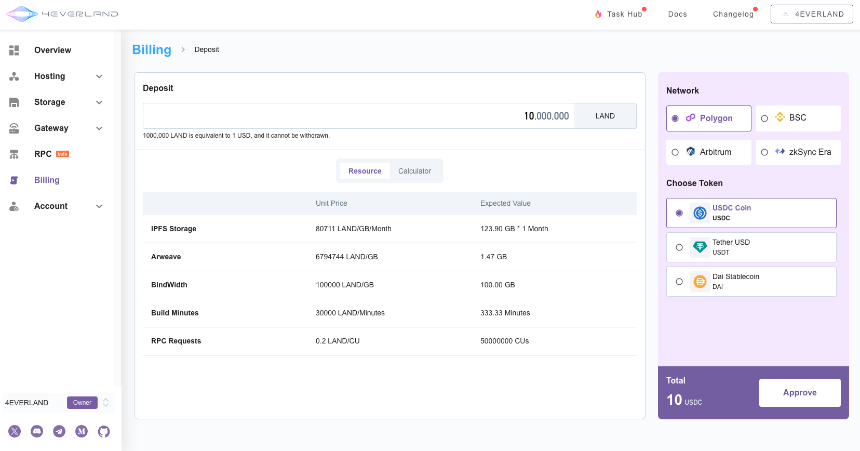This screenshot has height=451, width=860.
Task: Open the team switcher arrows next to Owner
Action: pos(106,403)
